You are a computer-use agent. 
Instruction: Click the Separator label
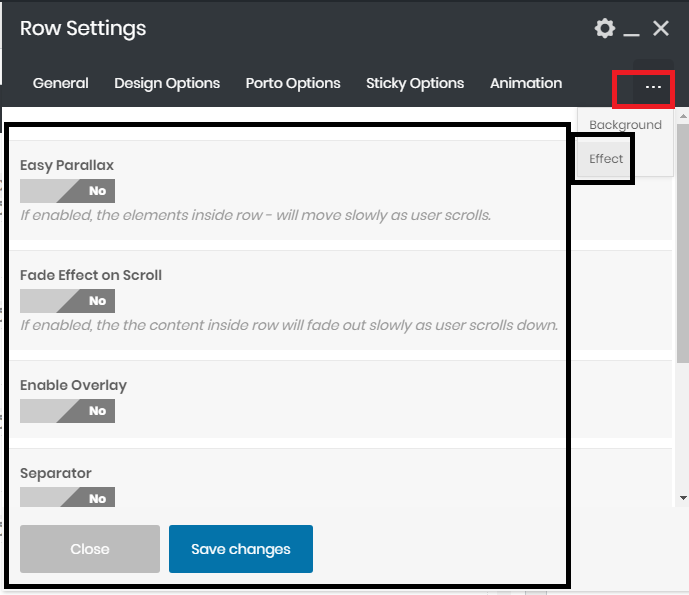click(56, 473)
